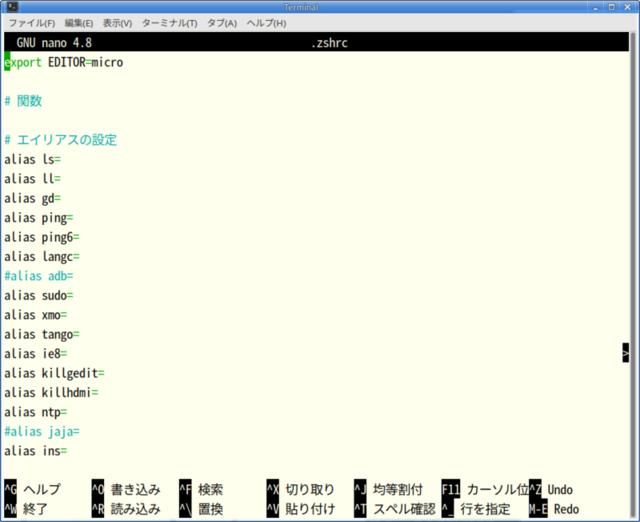Open the 表示(V) menu

(x=117, y=23)
